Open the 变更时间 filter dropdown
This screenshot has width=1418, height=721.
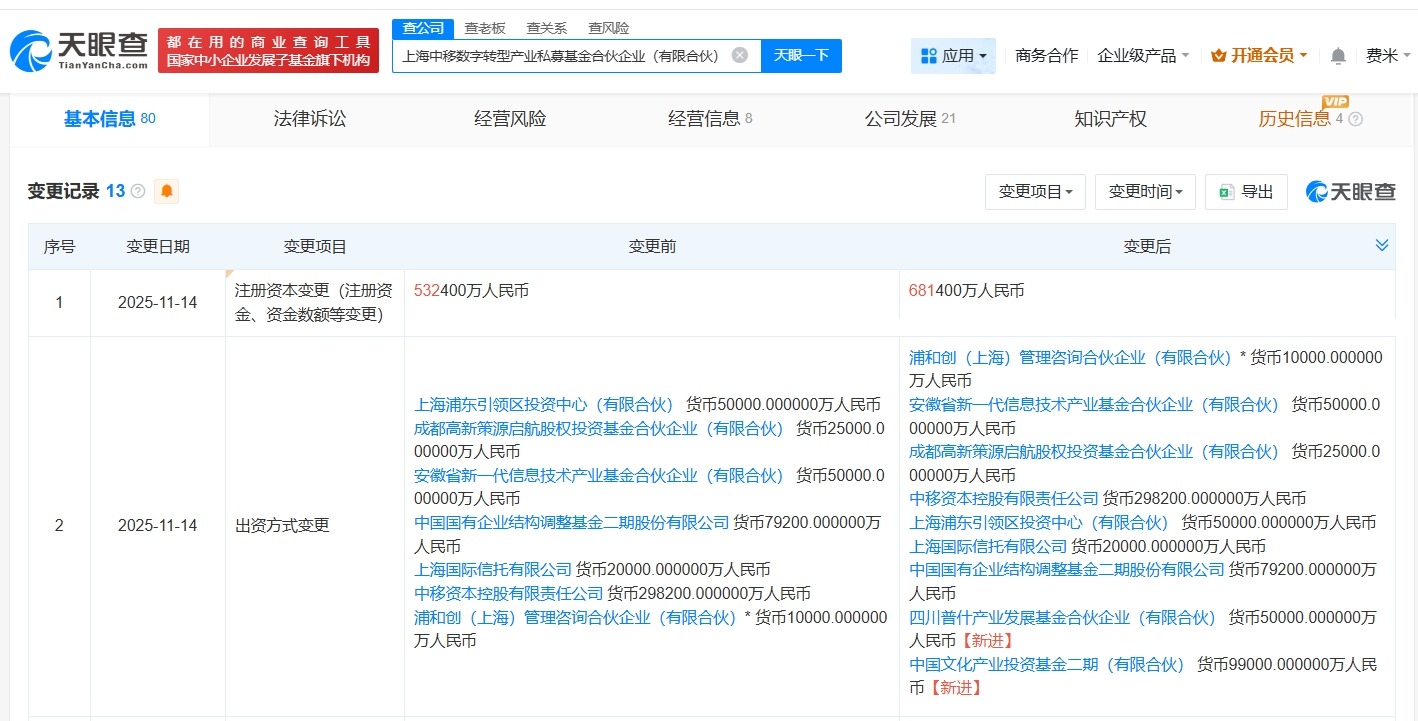(x=1144, y=192)
